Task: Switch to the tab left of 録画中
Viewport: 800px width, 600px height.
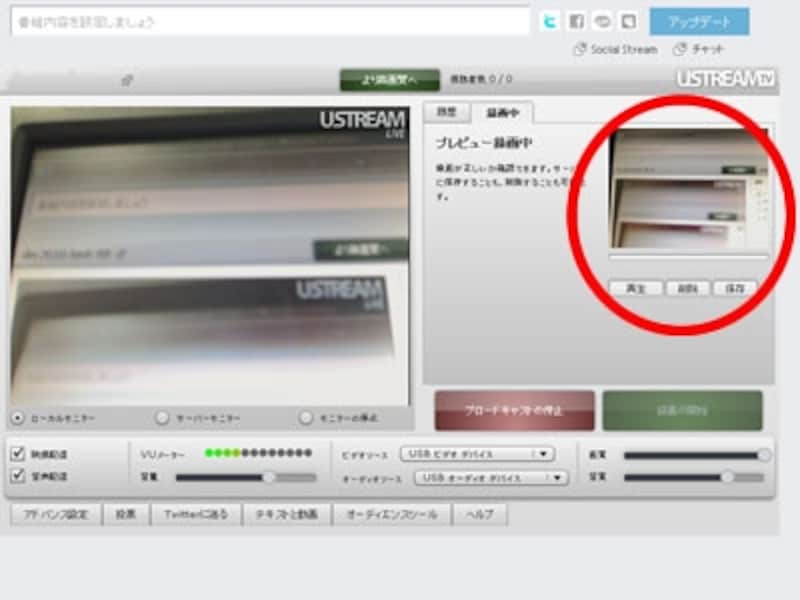Action: 446,112
